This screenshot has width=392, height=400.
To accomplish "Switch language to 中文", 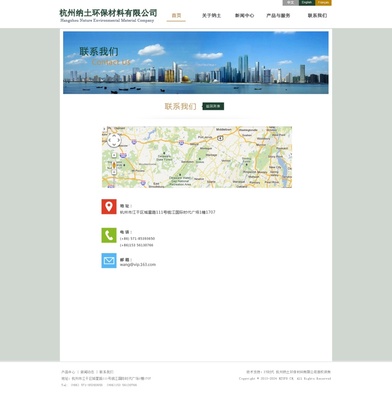I will tap(290, 2).
